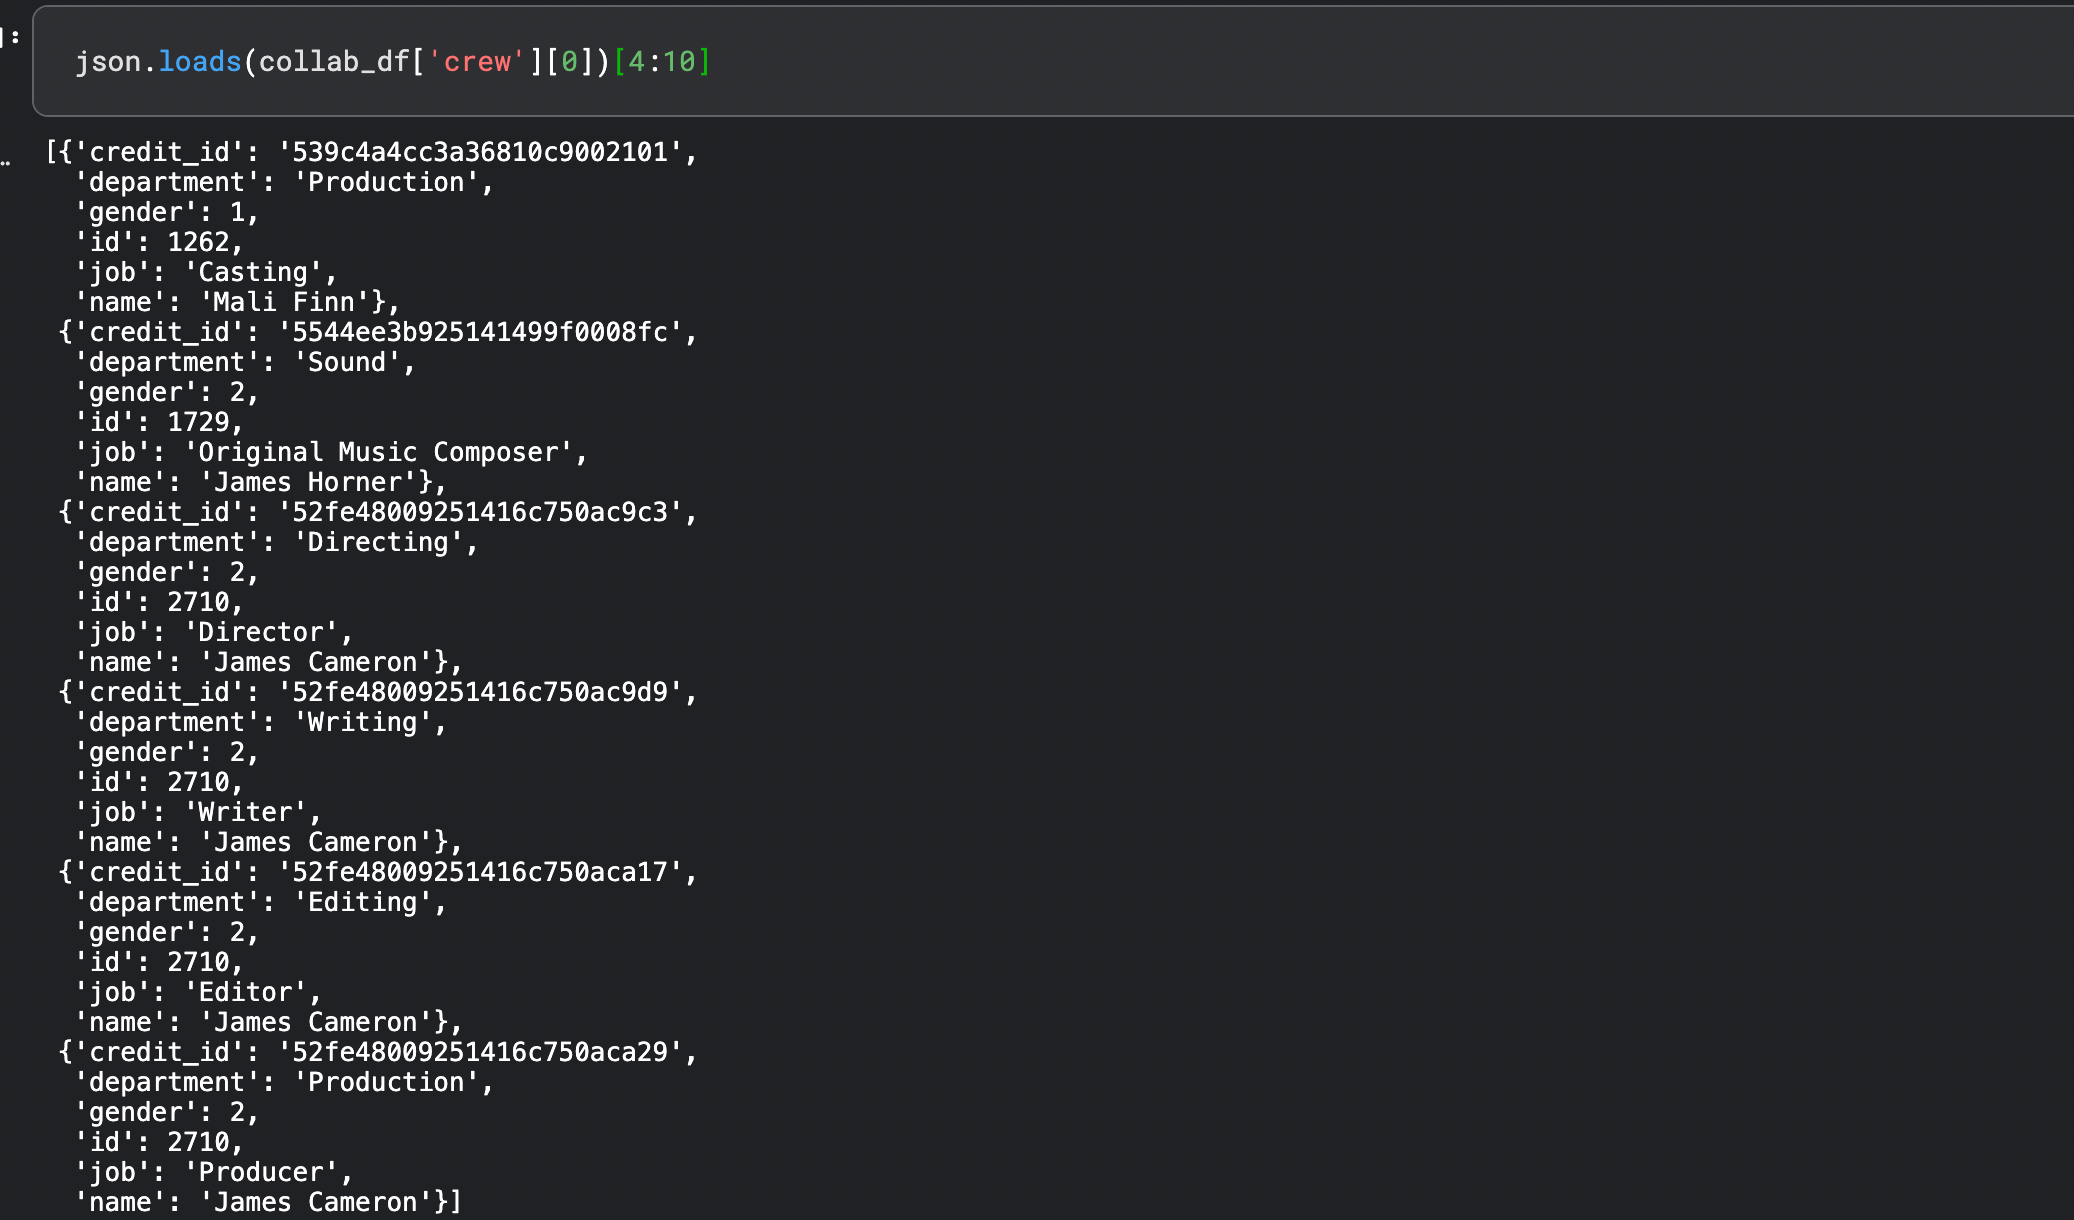Click the 'crew' string in the code
Screen dimensions: 2074x1220
[477, 62]
